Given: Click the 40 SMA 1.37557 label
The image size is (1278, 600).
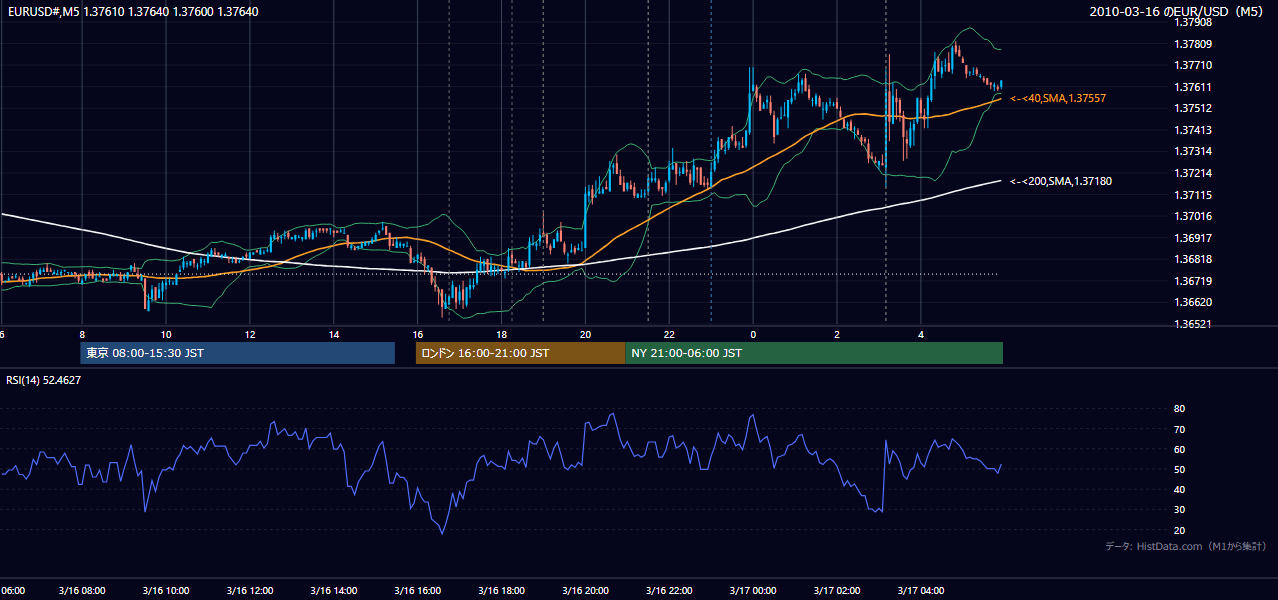Looking at the screenshot, I should (x=1058, y=98).
